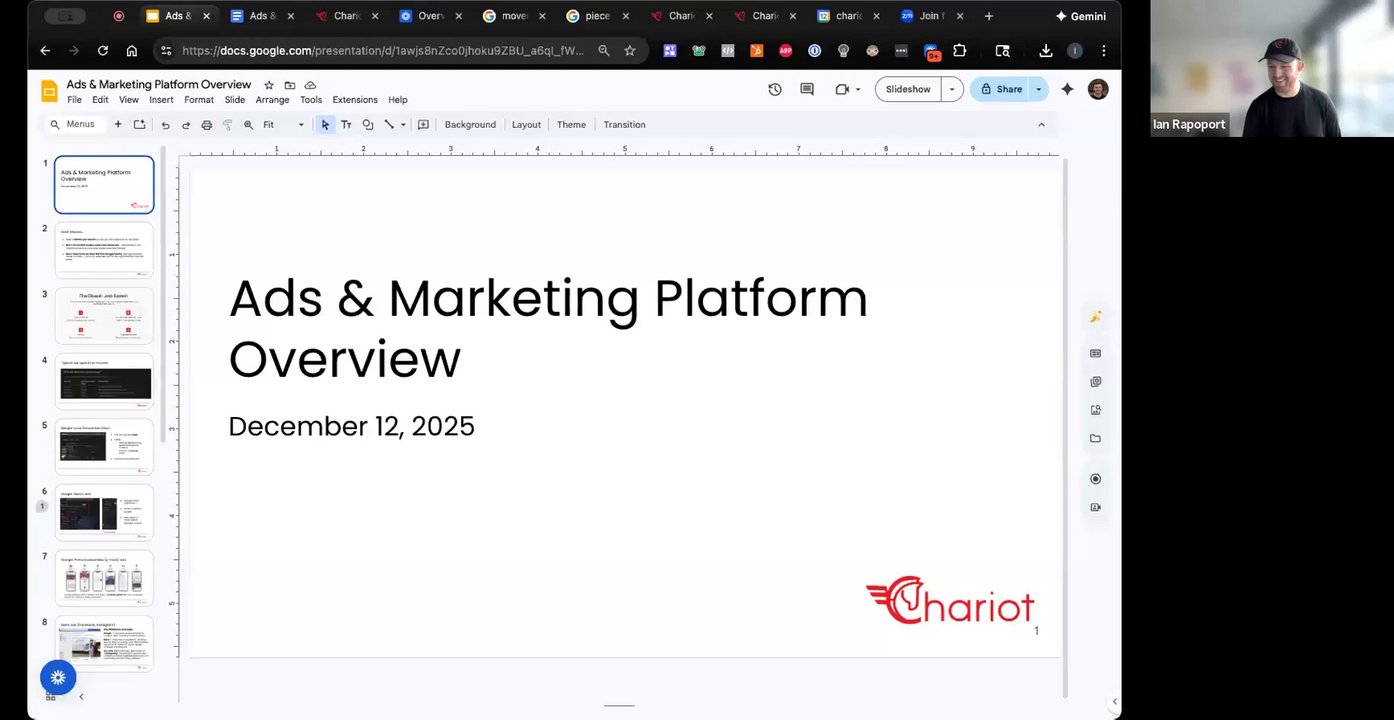Collapse the slide filmstrip panel

pyautogui.click(x=81, y=696)
